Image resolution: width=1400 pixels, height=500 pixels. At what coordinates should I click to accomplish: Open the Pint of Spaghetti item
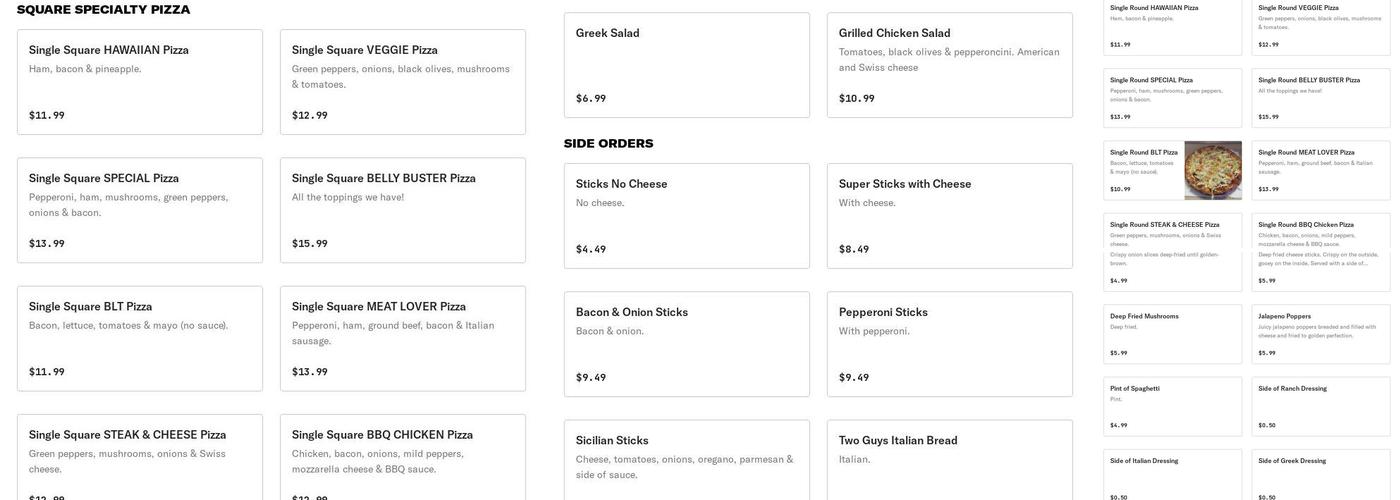1172,406
